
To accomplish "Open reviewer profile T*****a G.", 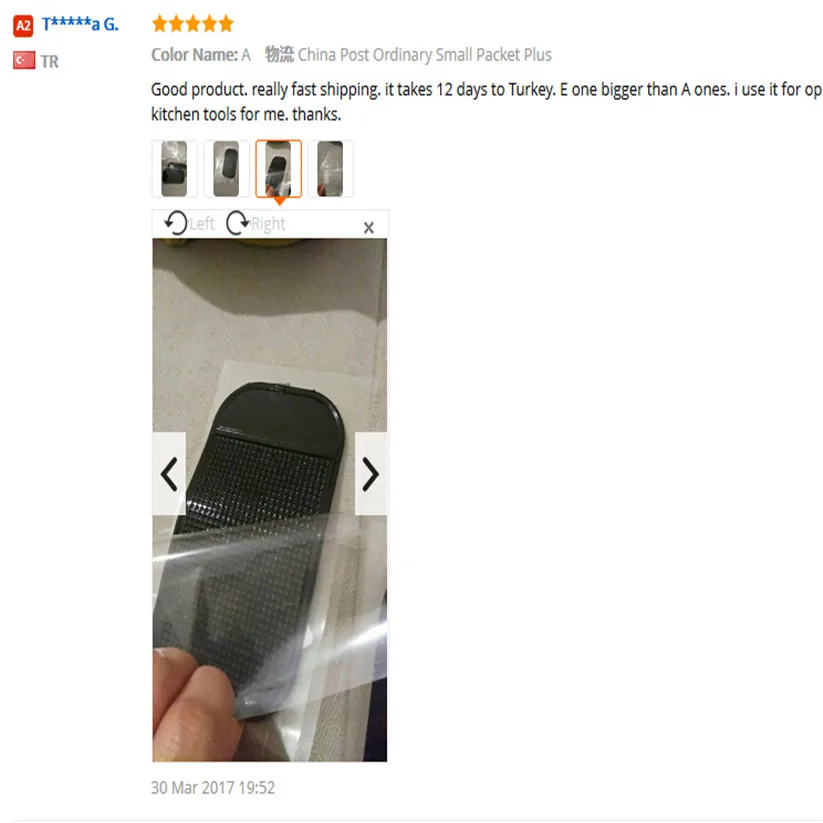I will 80,24.
